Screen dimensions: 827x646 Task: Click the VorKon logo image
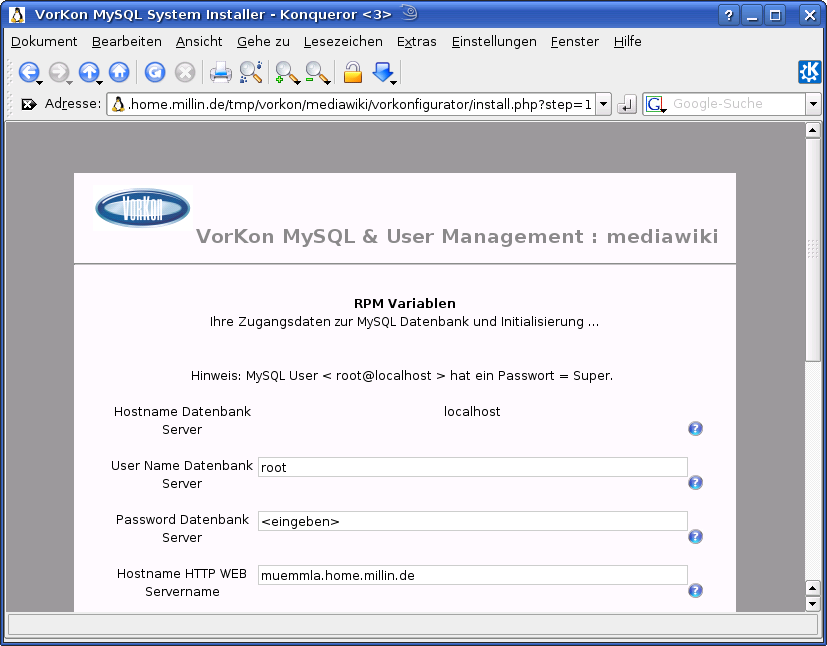142,208
